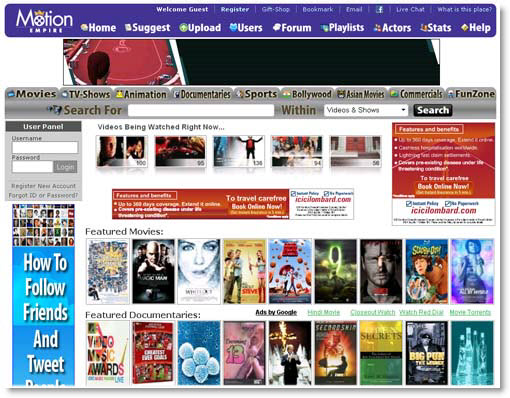Image resolution: width=510 pixels, height=398 pixels.
Task: Click the Forgot ID or Password link
Action: [43, 195]
